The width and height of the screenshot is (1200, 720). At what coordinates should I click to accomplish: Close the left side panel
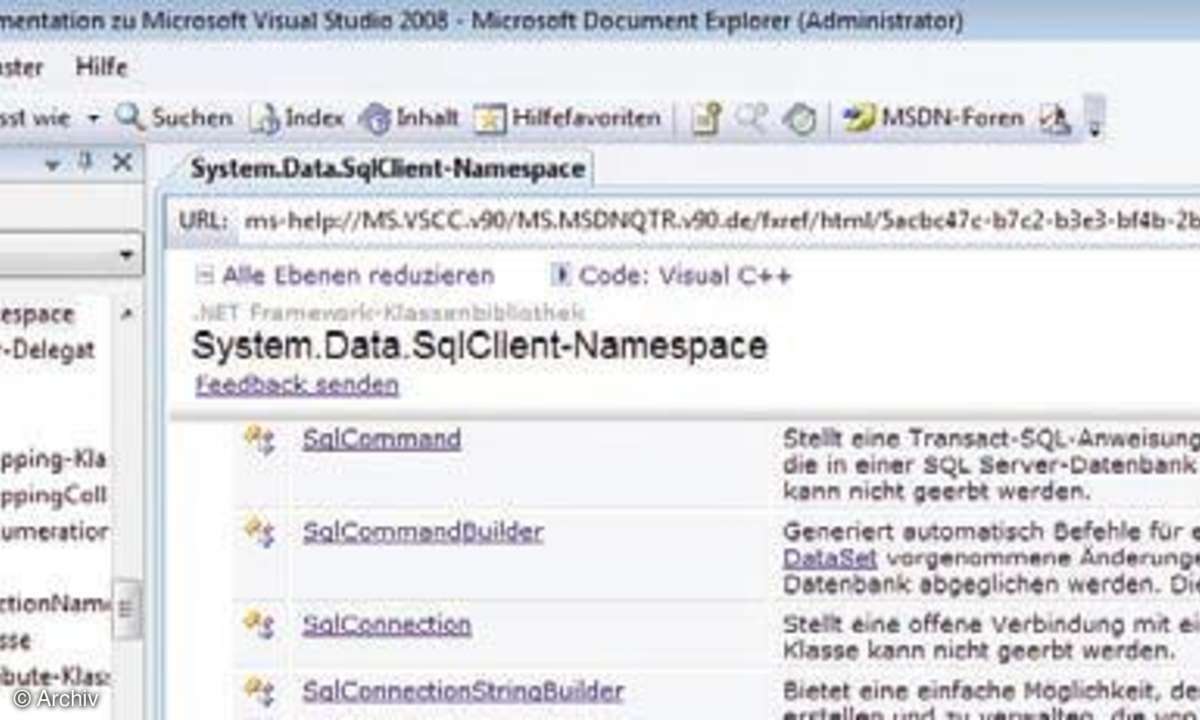point(122,162)
